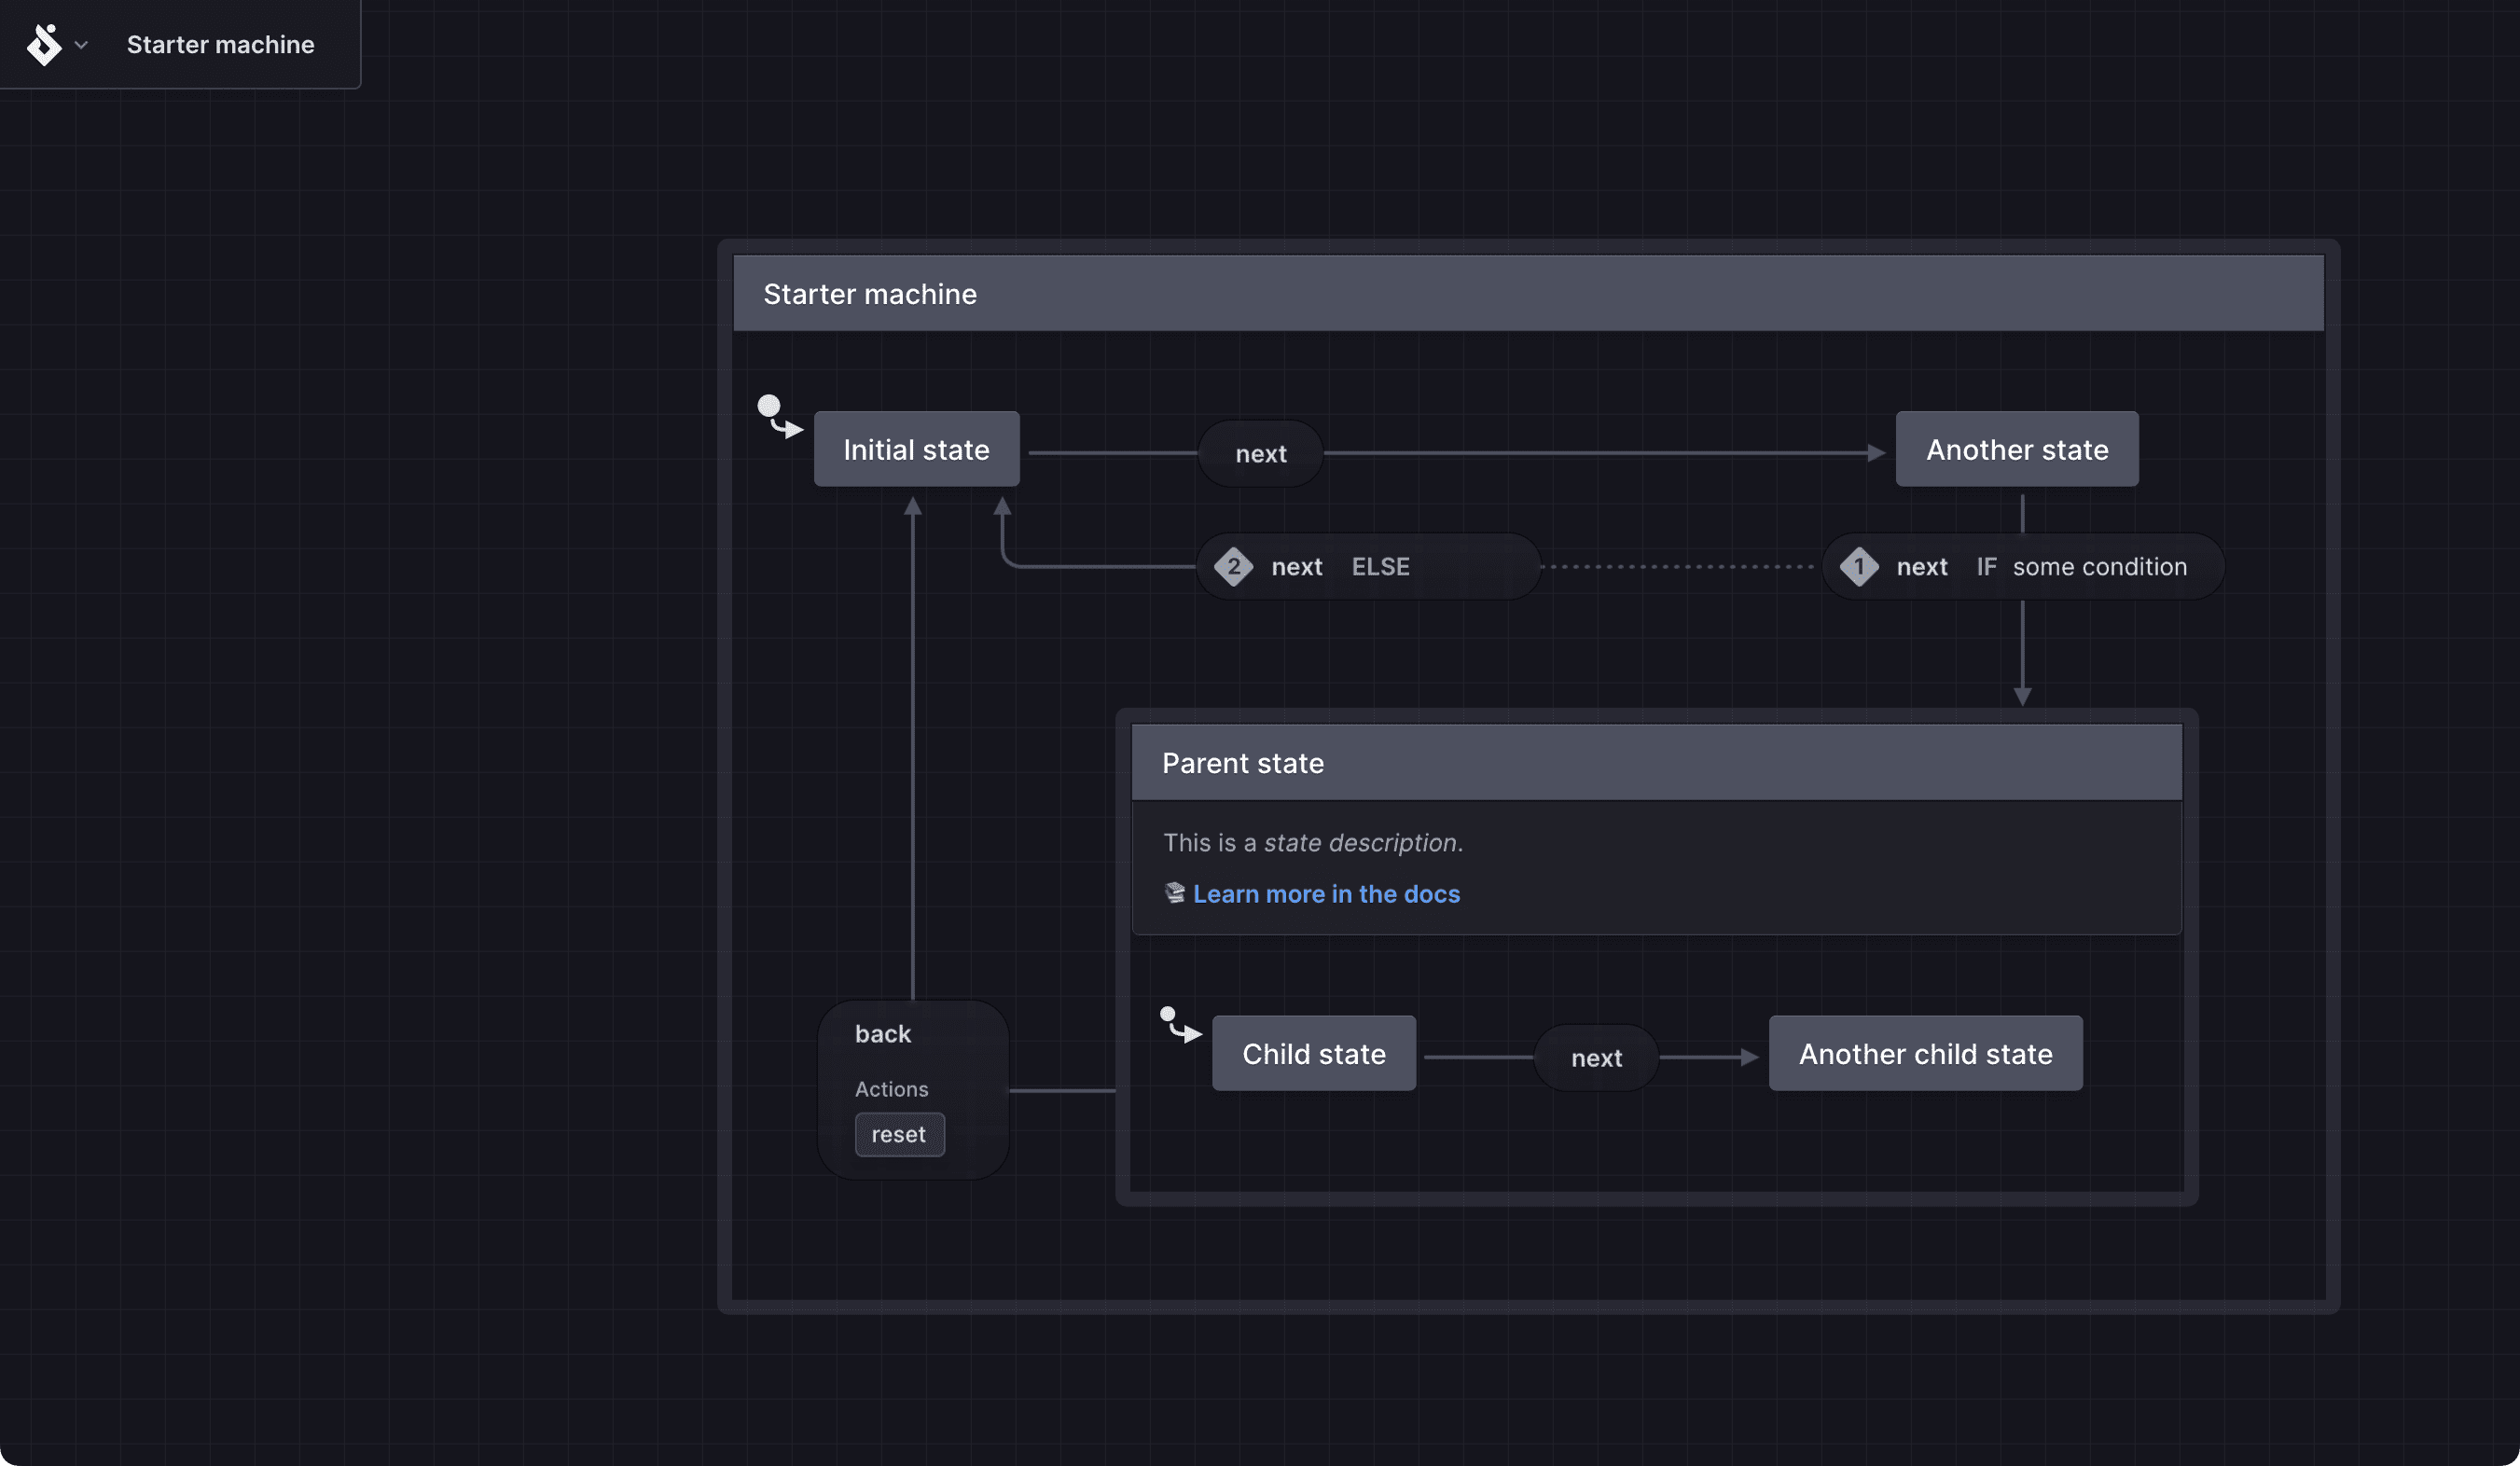
Task: Click the initial state marker of Initial state
Action: [x=778, y=417]
